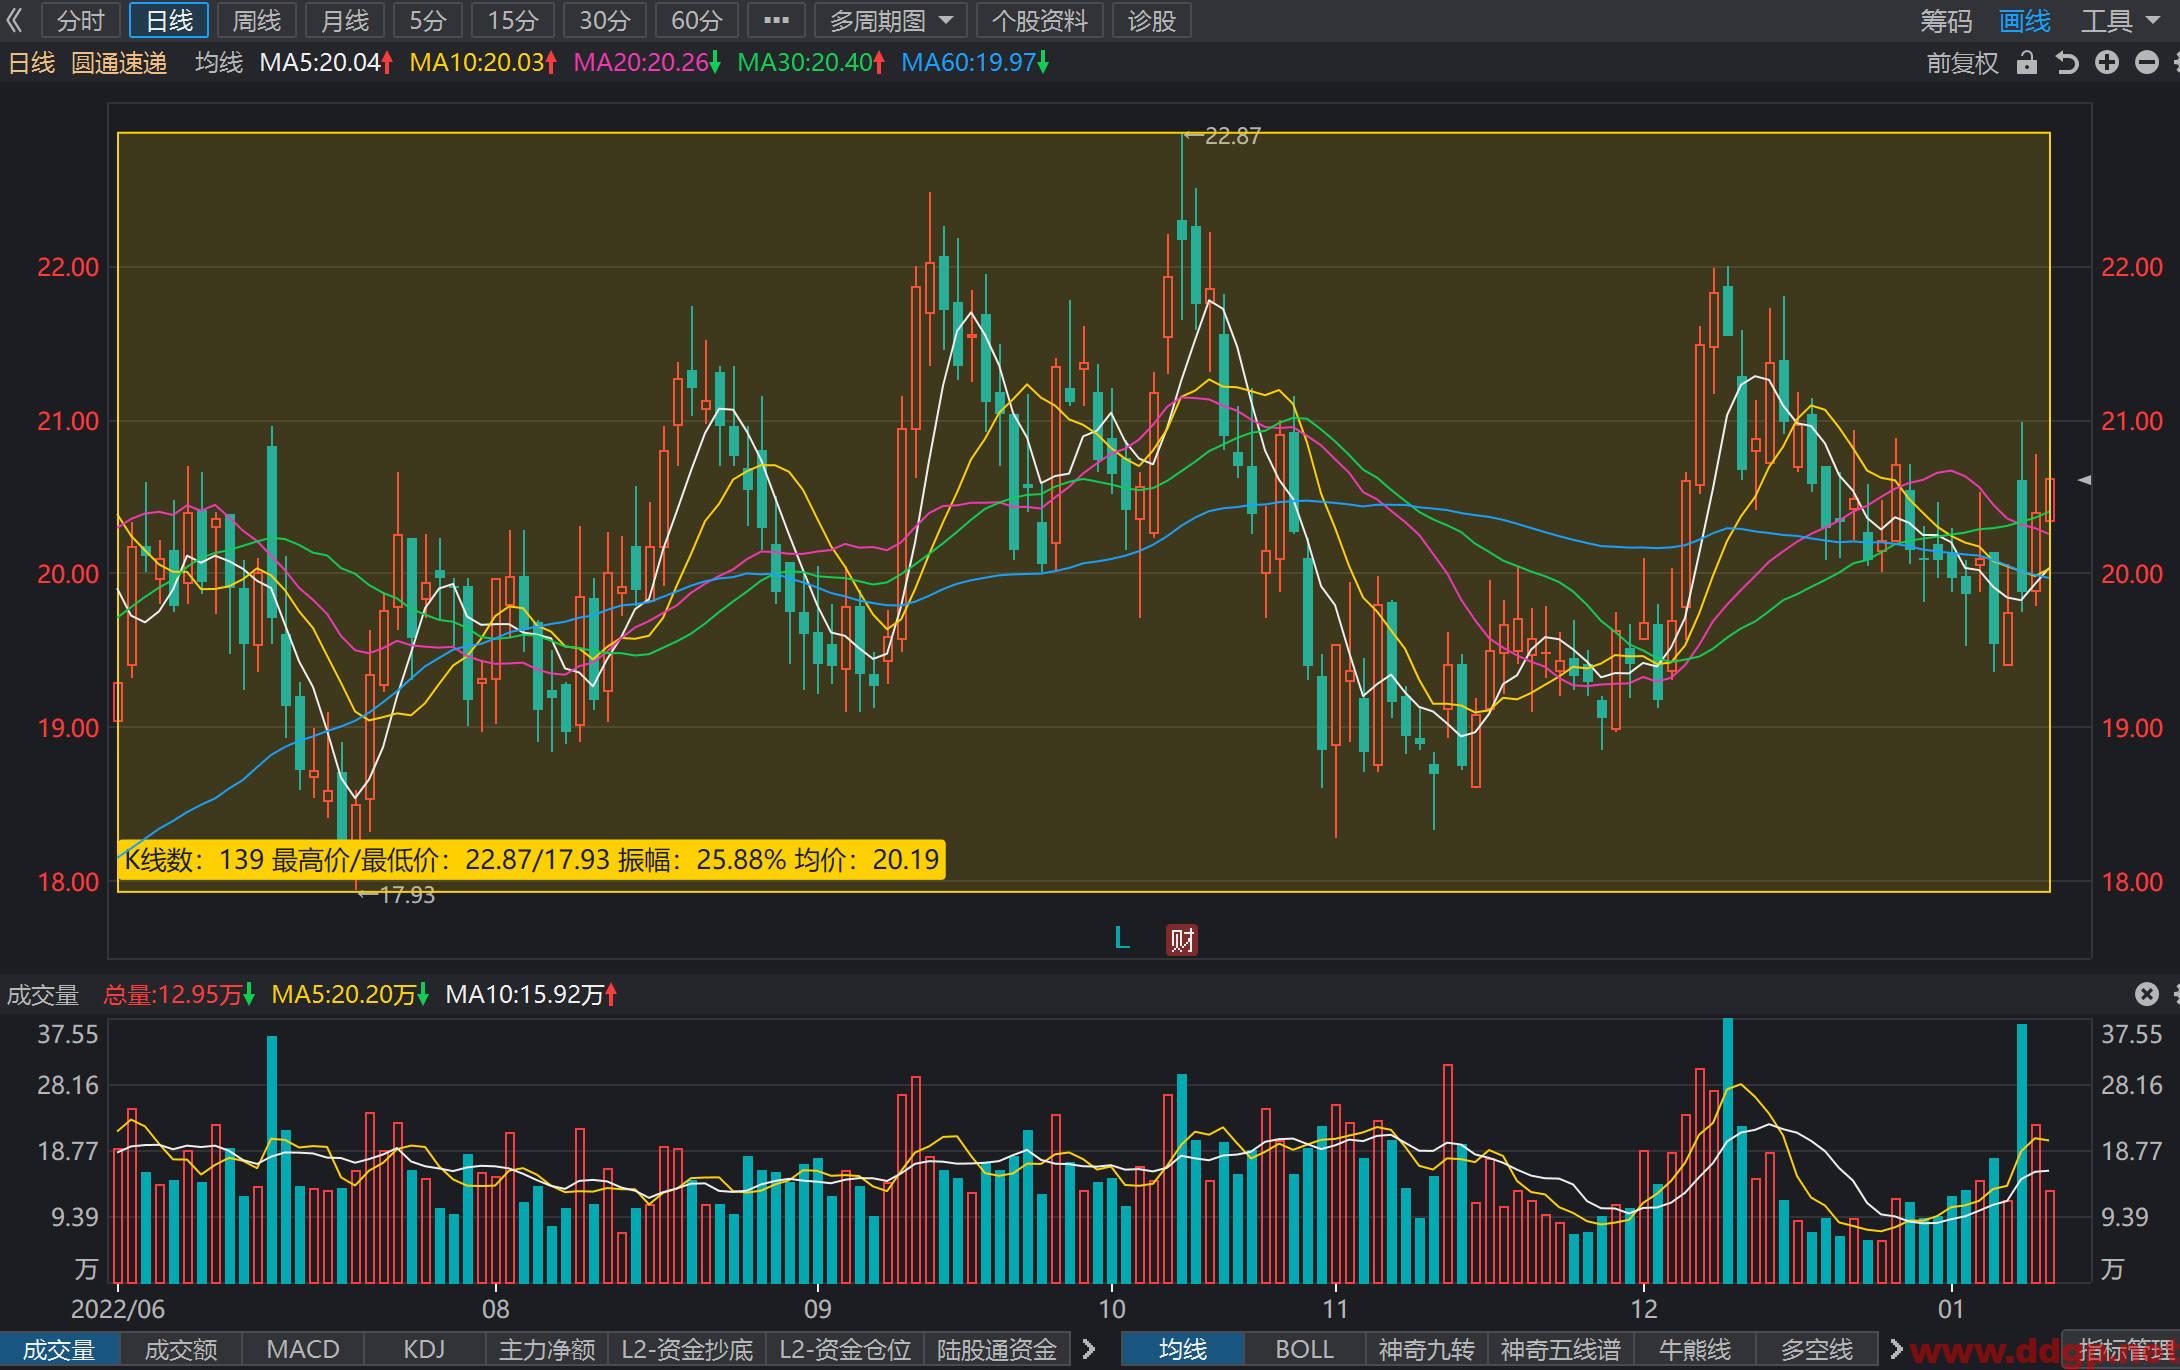
Task: Open the 前复权 adjustment selector
Action: [1962, 63]
